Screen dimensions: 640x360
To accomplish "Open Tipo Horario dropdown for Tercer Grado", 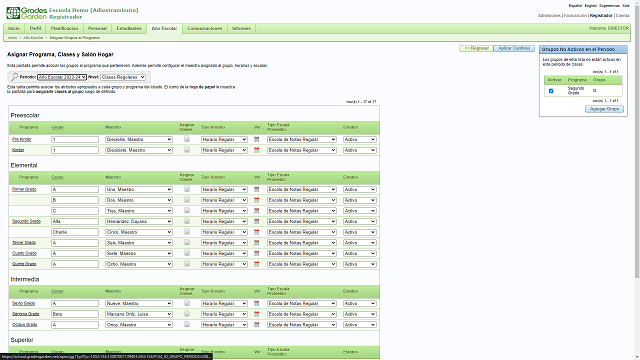I will [x=224, y=242].
